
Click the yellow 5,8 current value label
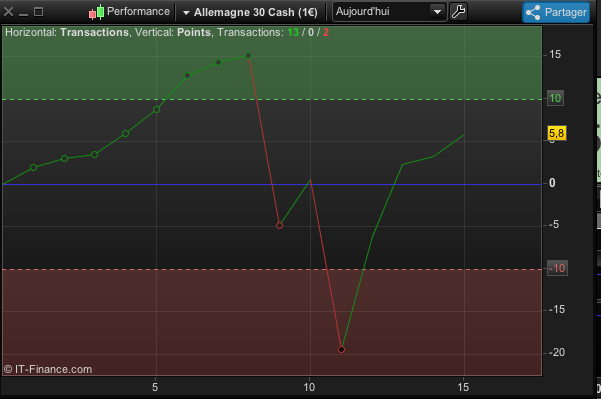(557, 133)
